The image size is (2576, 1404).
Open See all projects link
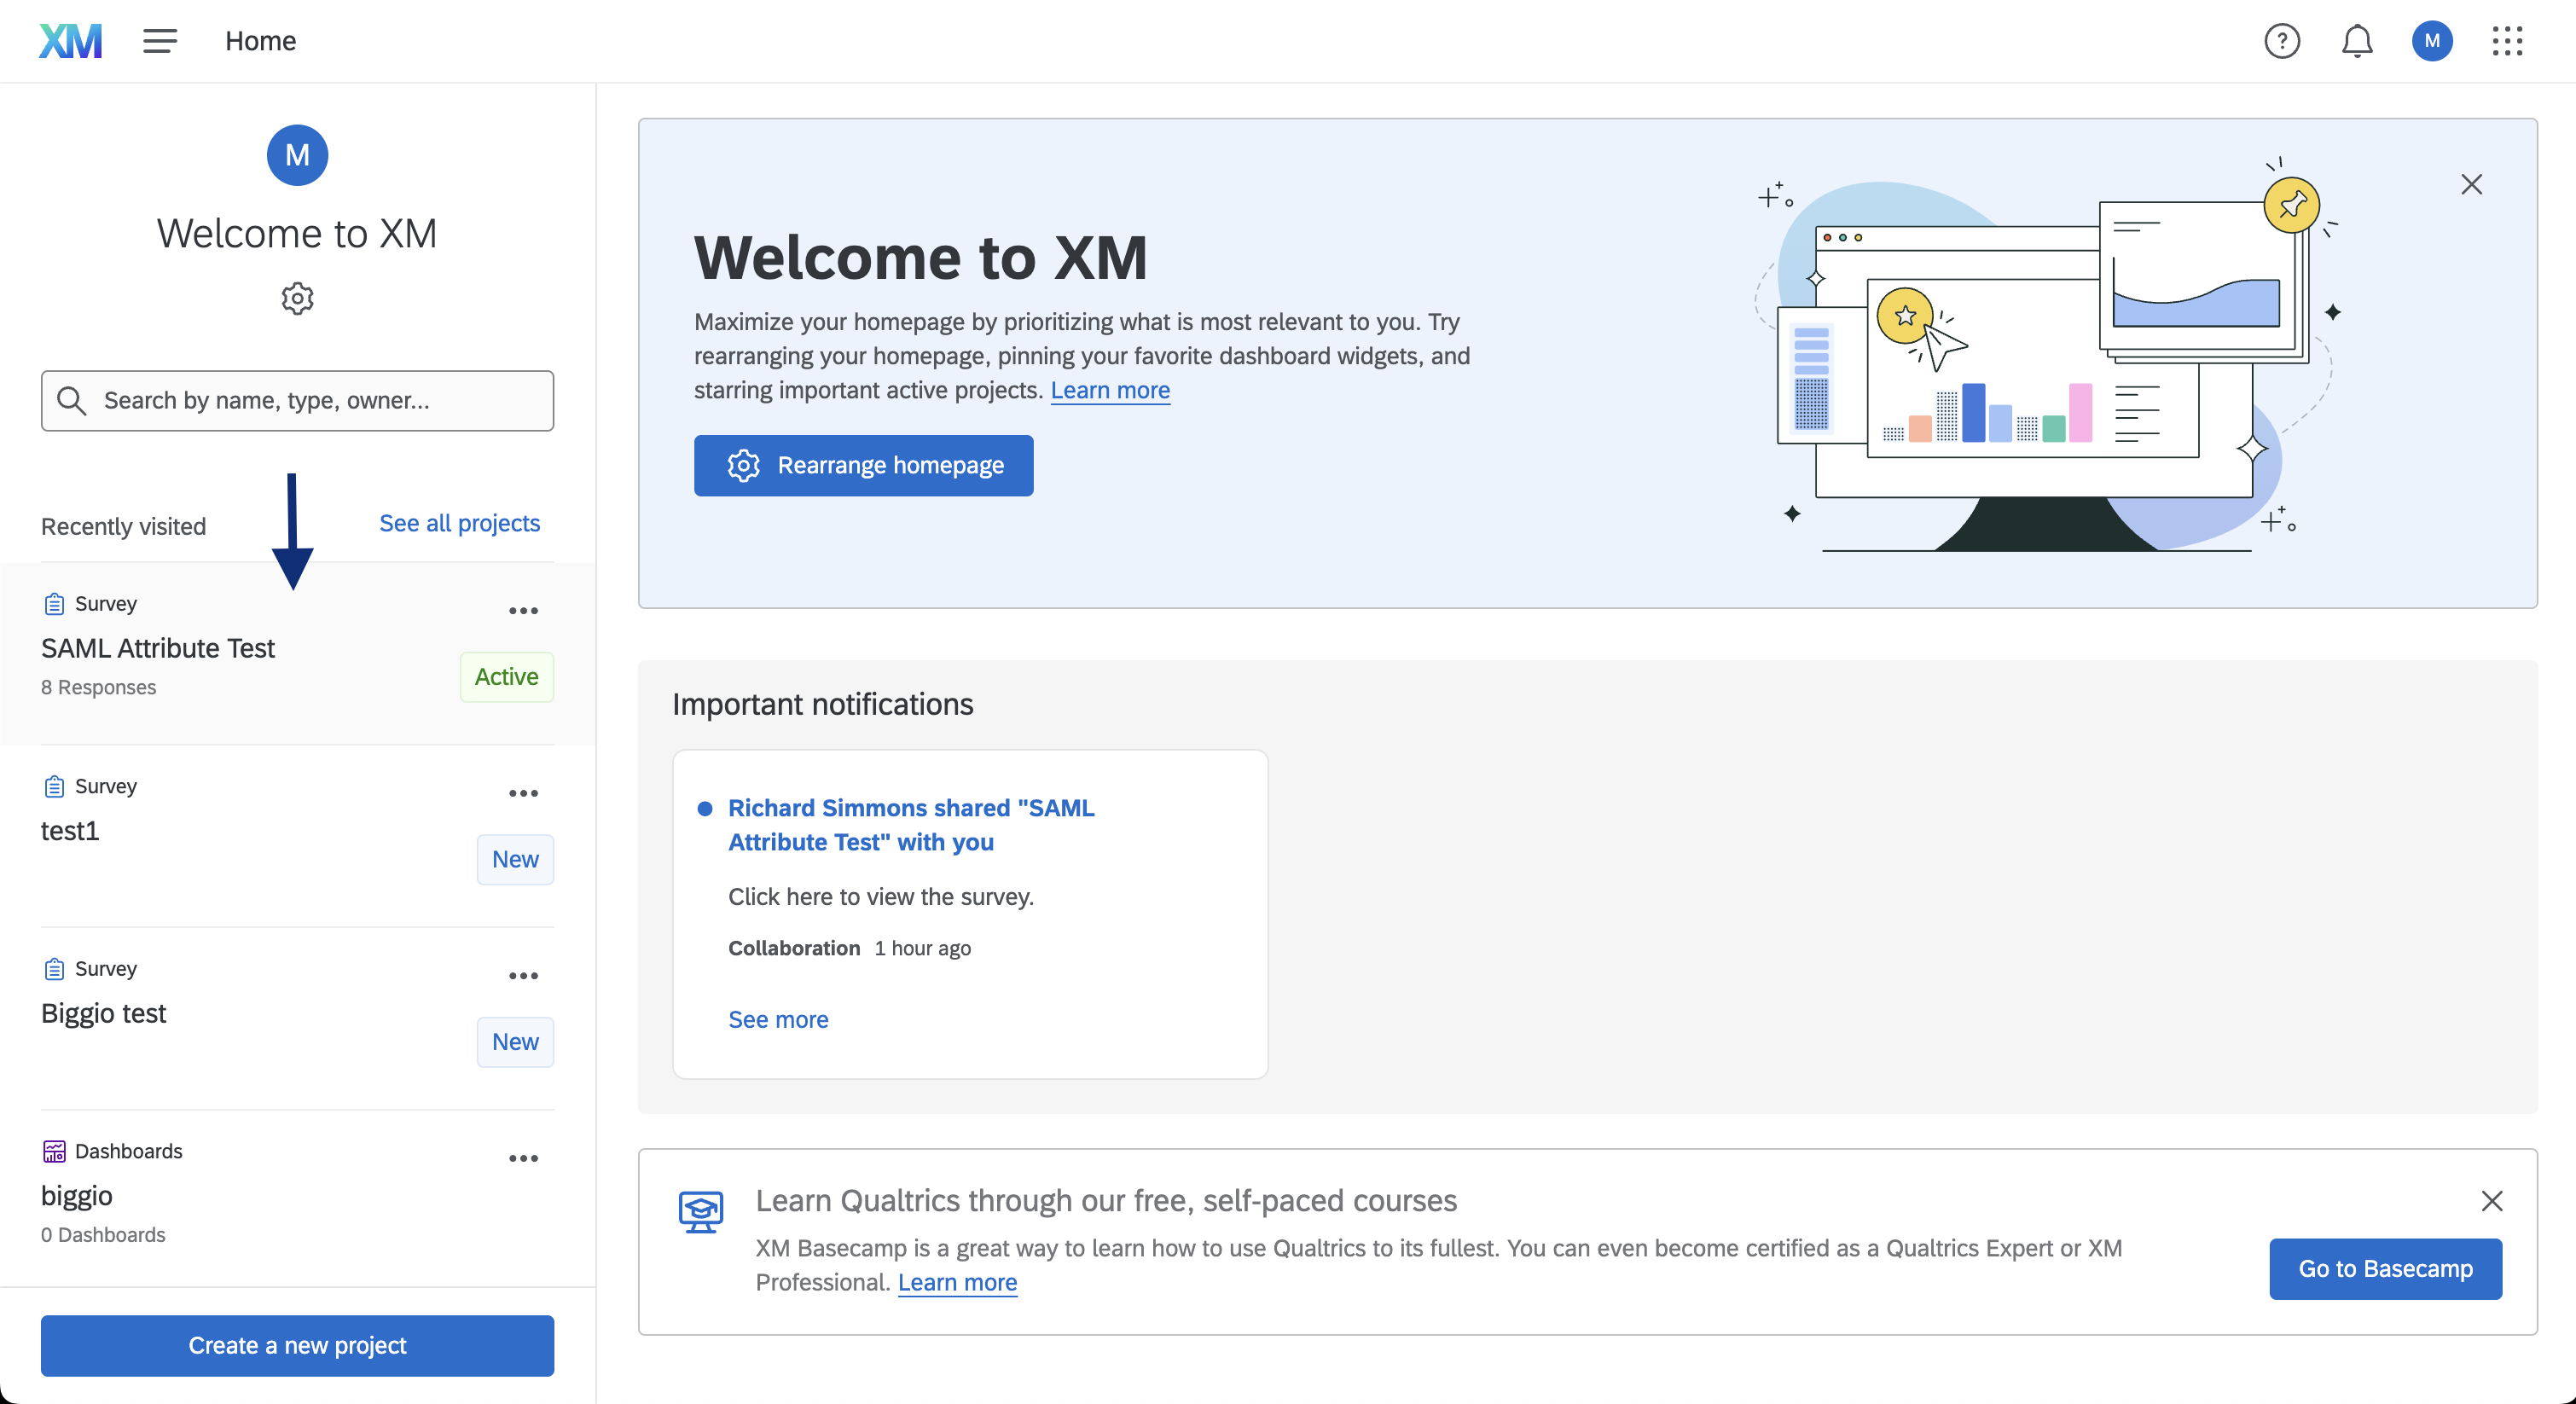[459, 523]
